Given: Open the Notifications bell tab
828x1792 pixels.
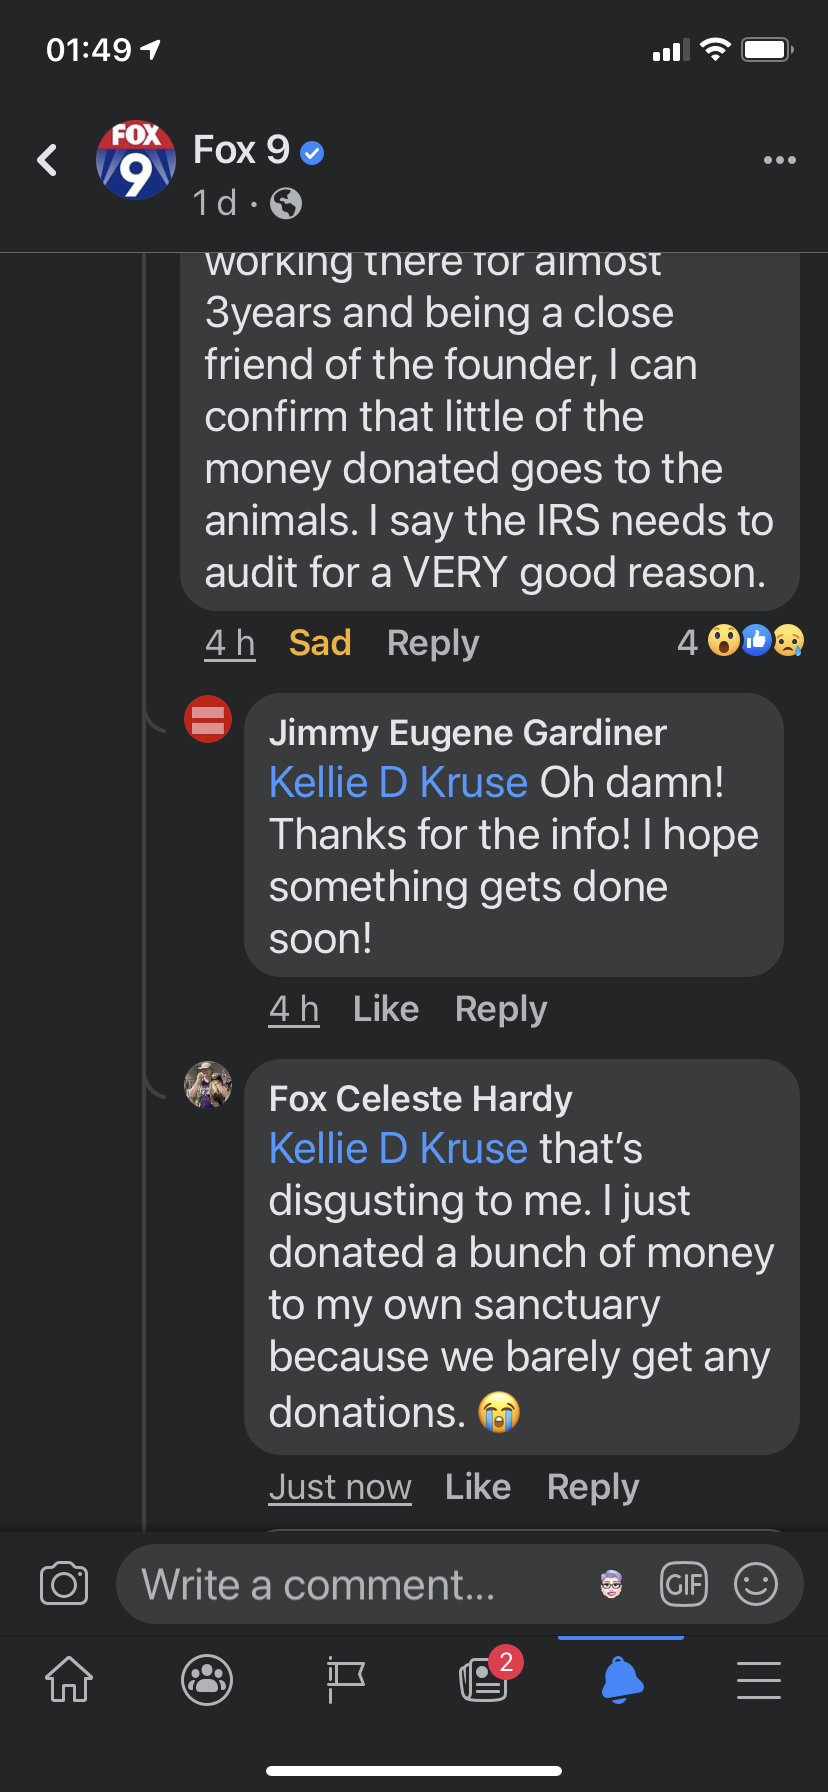Looking at the screenshot, I should [621, 1679].
